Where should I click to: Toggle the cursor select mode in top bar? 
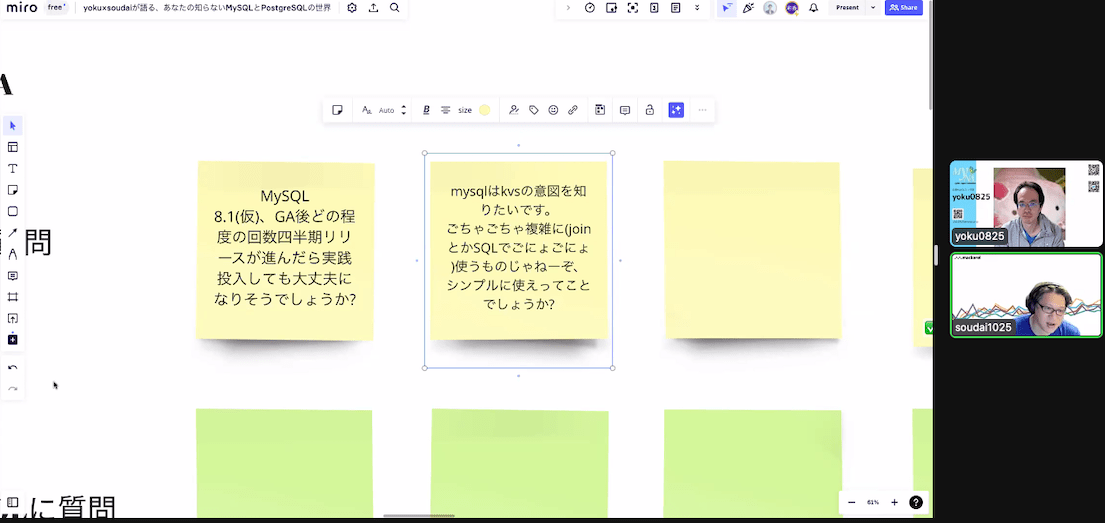[726, 8]
